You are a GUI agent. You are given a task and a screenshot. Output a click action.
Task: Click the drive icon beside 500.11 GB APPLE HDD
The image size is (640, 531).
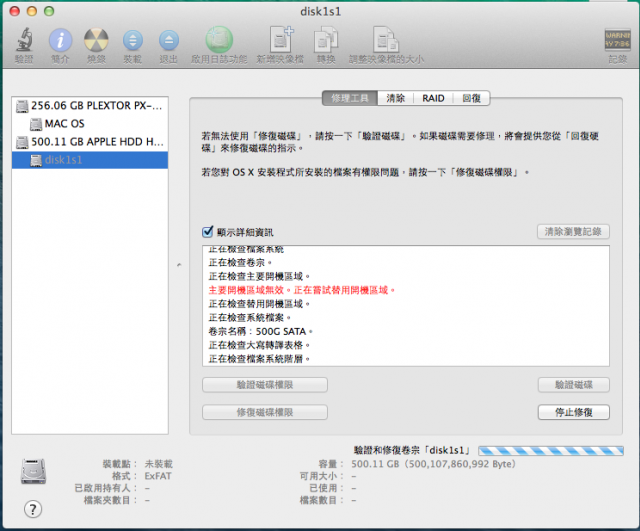[x=22, y=142]
